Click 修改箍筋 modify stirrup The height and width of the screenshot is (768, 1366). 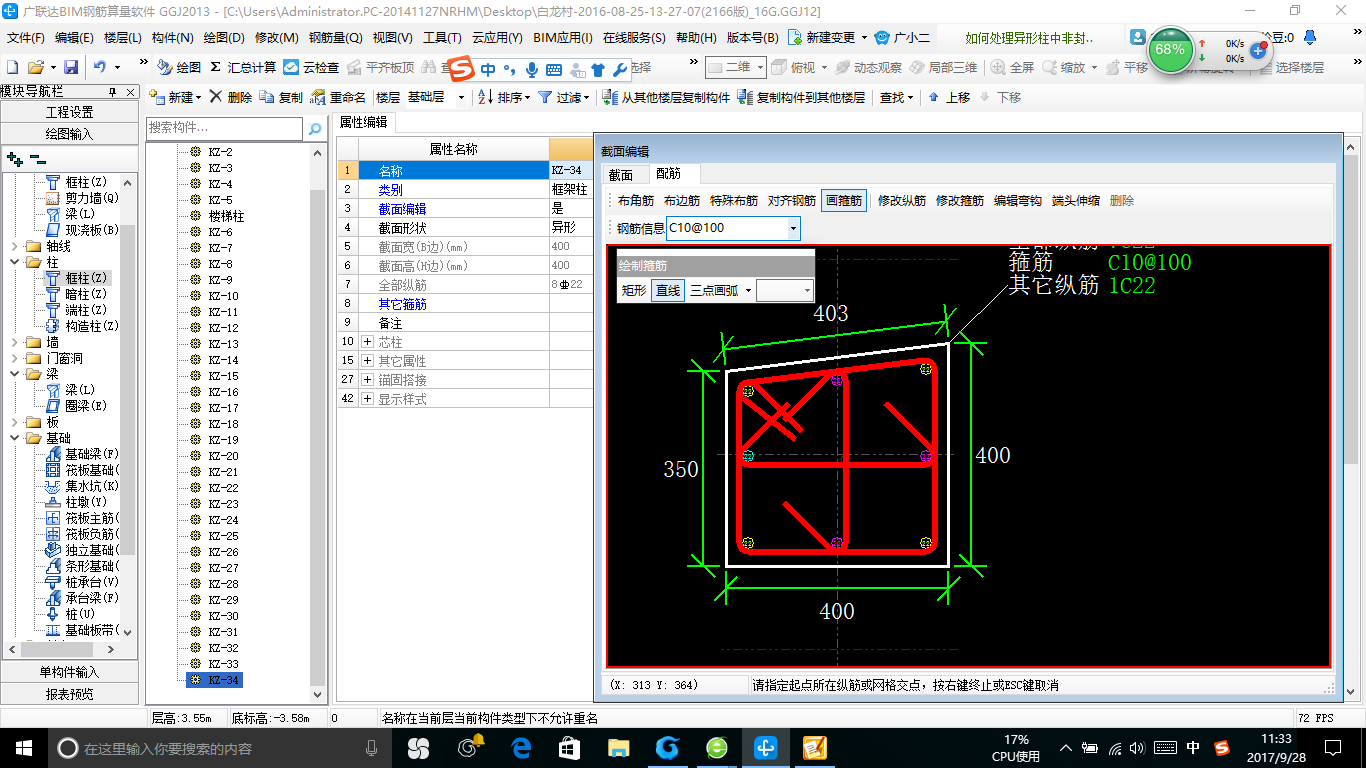click(x=960, y=200)
